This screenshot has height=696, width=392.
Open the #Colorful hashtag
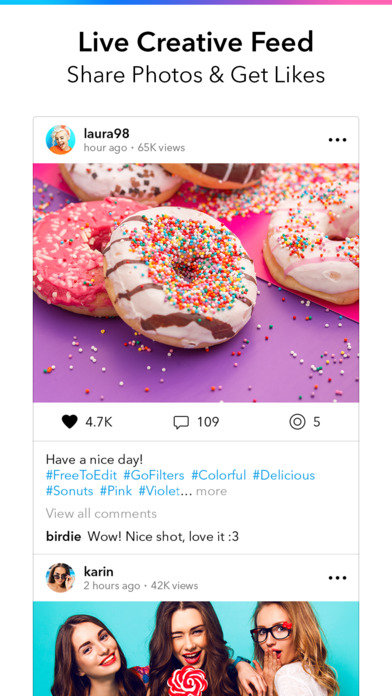tap(218, 475)
